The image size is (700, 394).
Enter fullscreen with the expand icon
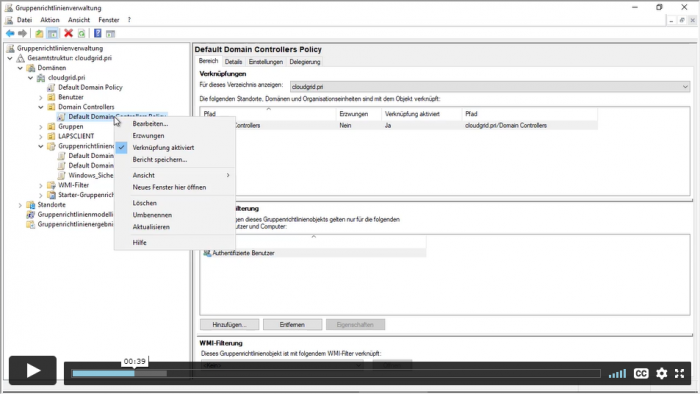tap(679, 373)
